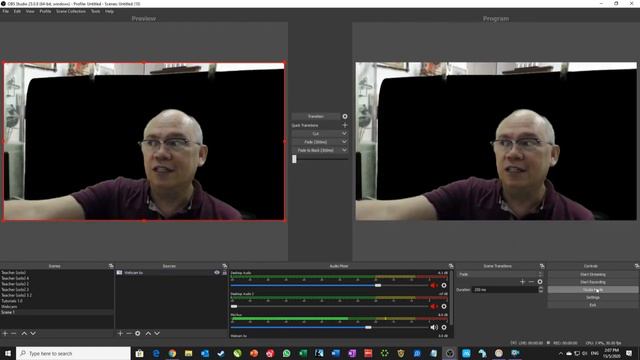Open source properties gear in Sources toolbar

pos(138,333)
